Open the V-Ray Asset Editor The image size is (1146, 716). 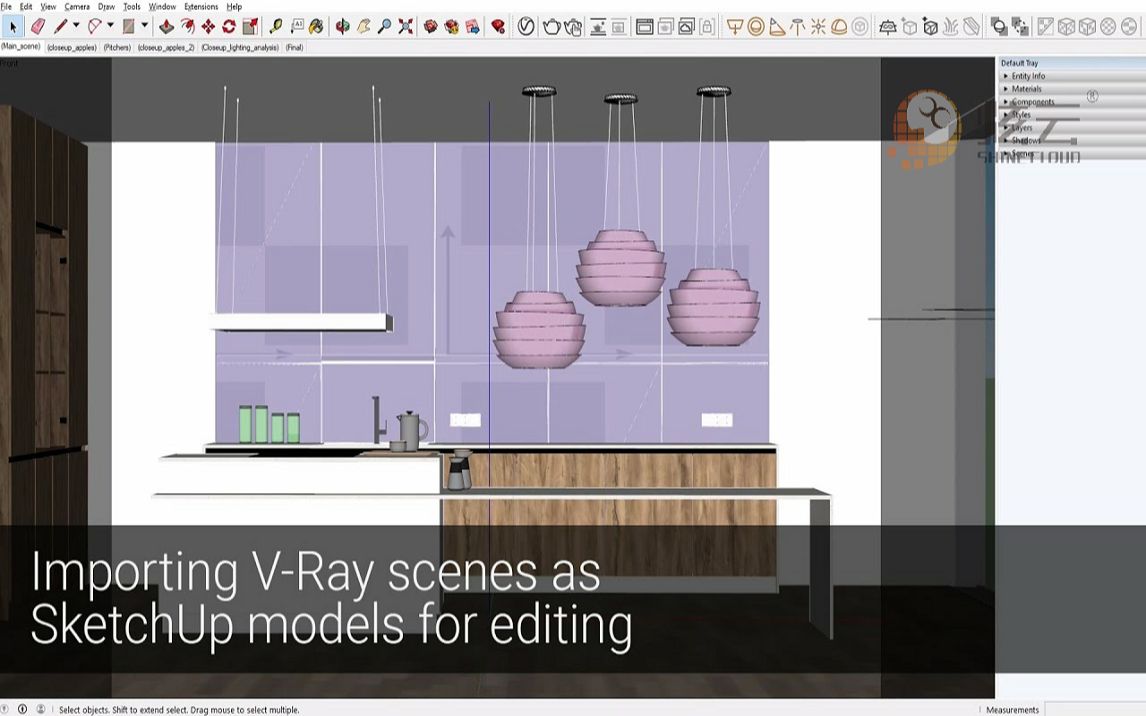(525, 27)
